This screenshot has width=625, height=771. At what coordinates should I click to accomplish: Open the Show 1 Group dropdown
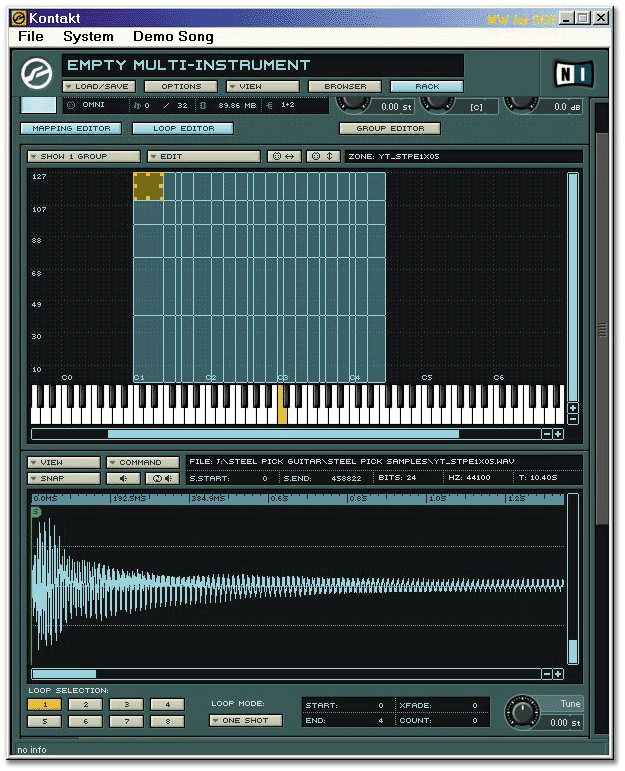click(84, 156)
